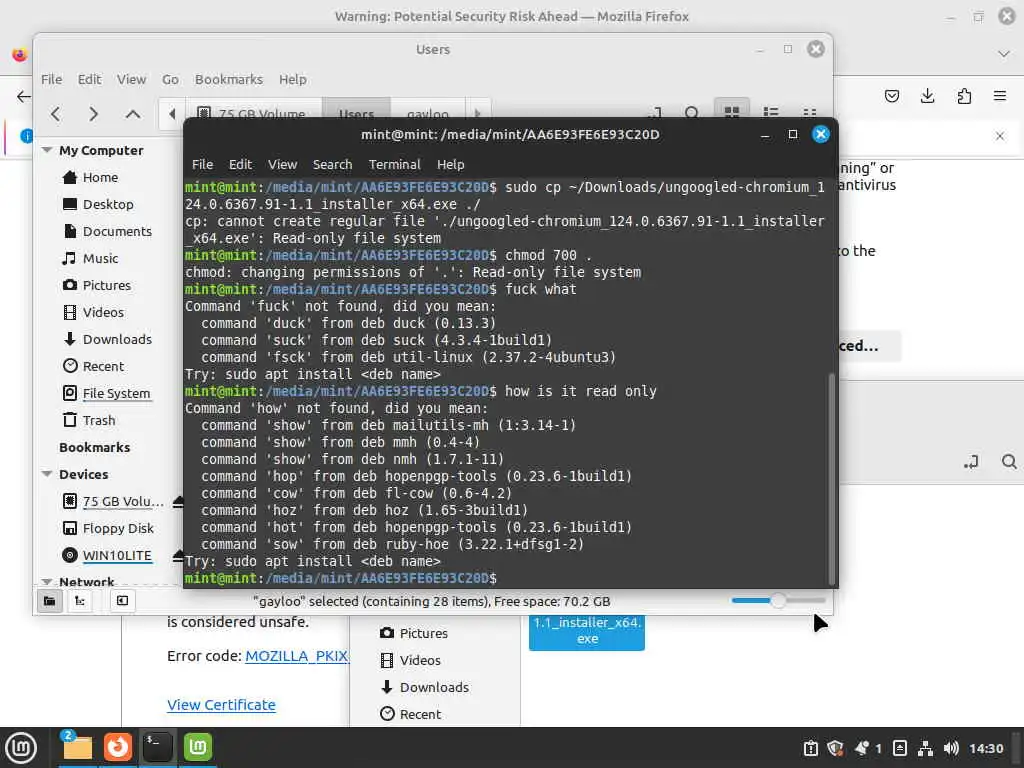This screenshot has height=768, width=1024.
Task: Click the terminal vertical scrollbar
Action: tap(831, 480)
